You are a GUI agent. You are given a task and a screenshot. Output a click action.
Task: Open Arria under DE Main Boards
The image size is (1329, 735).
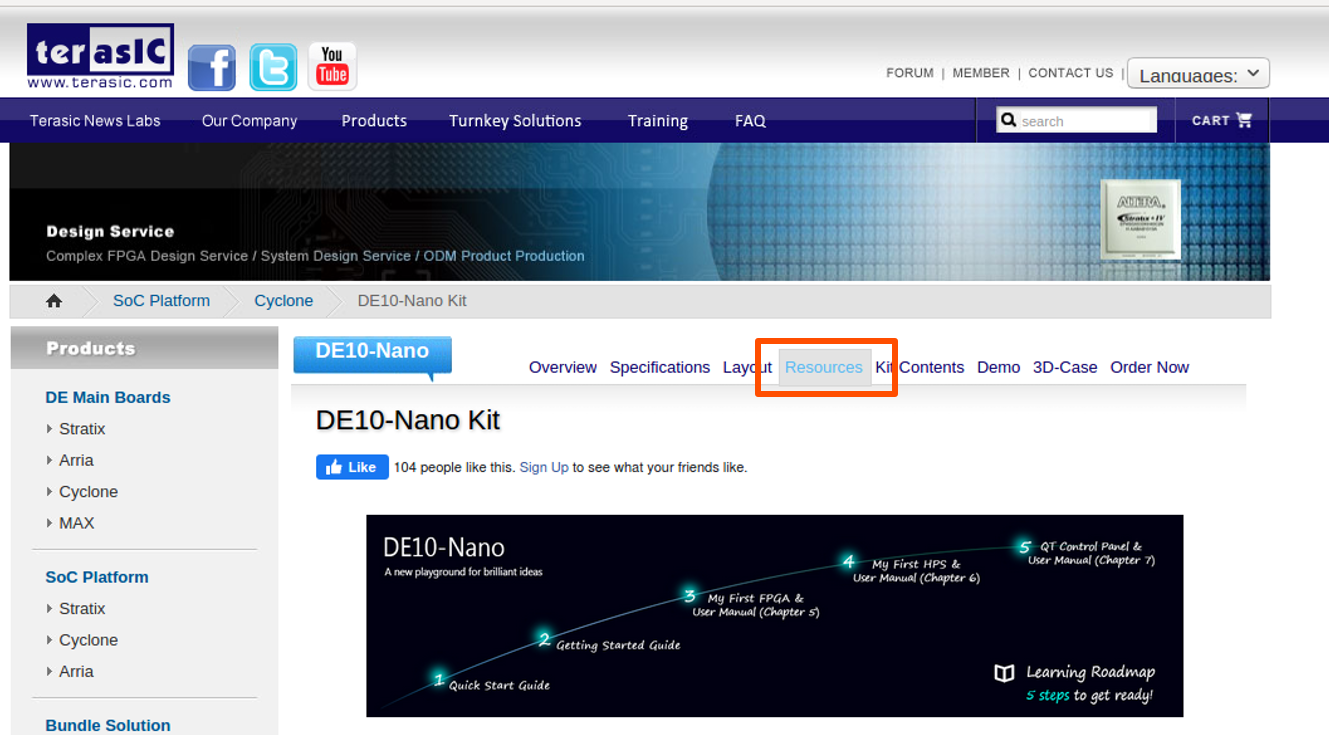click(76, 460)
